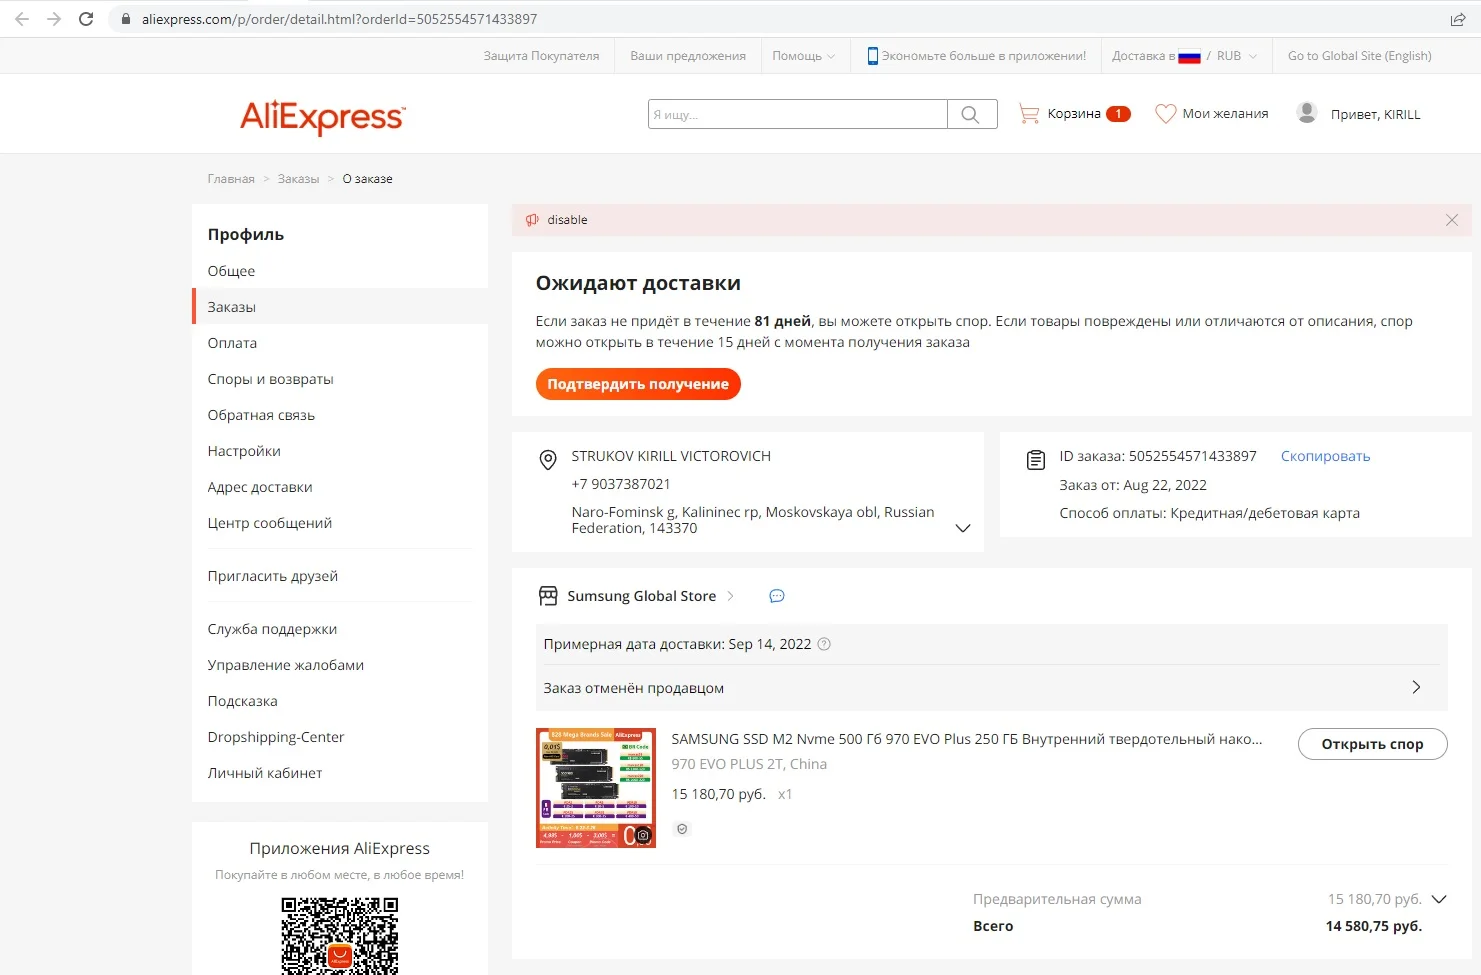Image resolution: width=1481 pixels, height=975 pixels.
Task: Open the SAMSUNG SSD M2 Nvme product title
Action: pyautogui.click(x=967, y=739)
